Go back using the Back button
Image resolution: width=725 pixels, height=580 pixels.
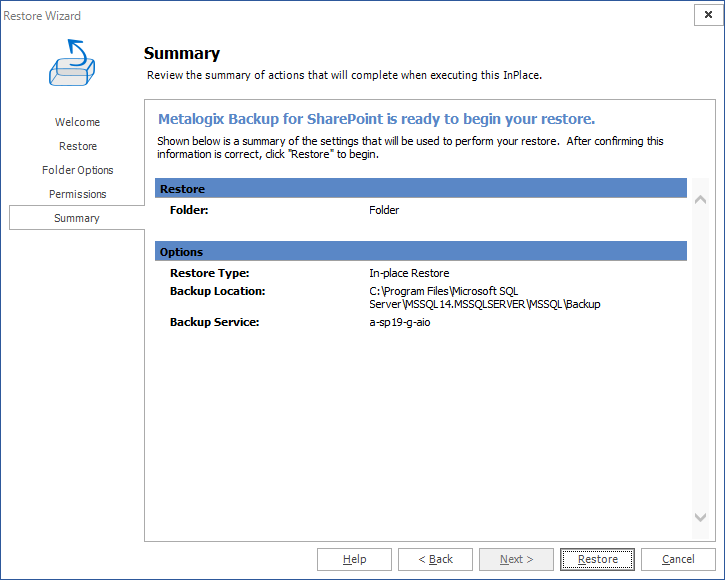pos(435,559)
